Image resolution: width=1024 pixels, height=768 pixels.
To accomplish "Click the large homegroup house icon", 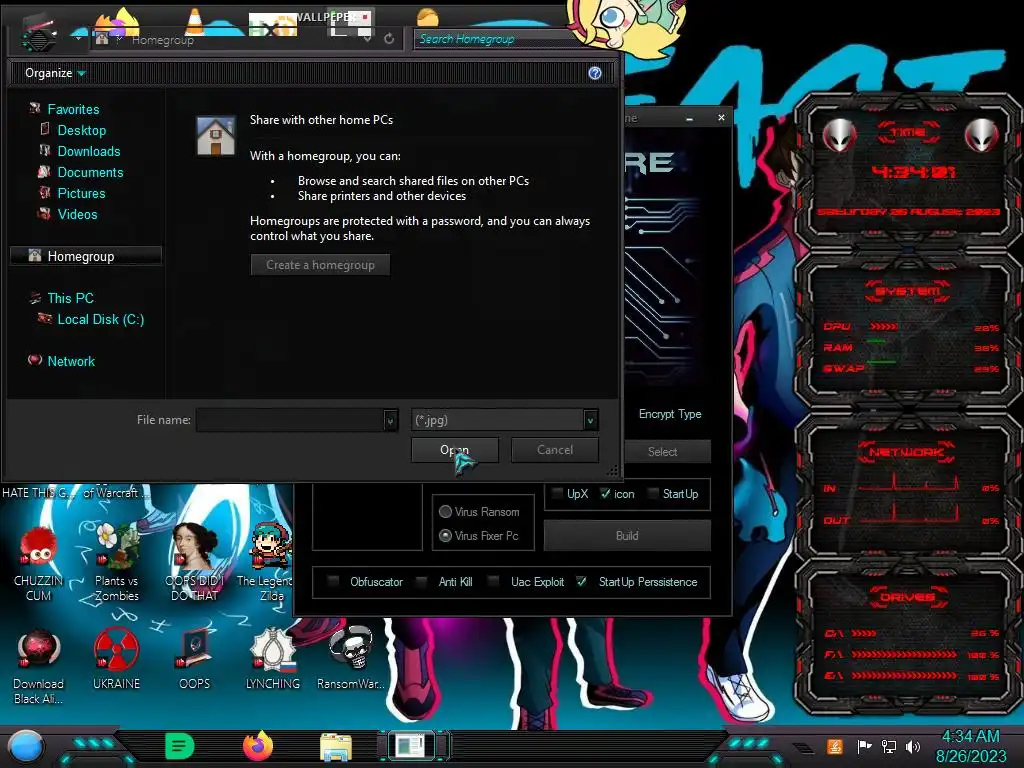I will tap(216, 136).
